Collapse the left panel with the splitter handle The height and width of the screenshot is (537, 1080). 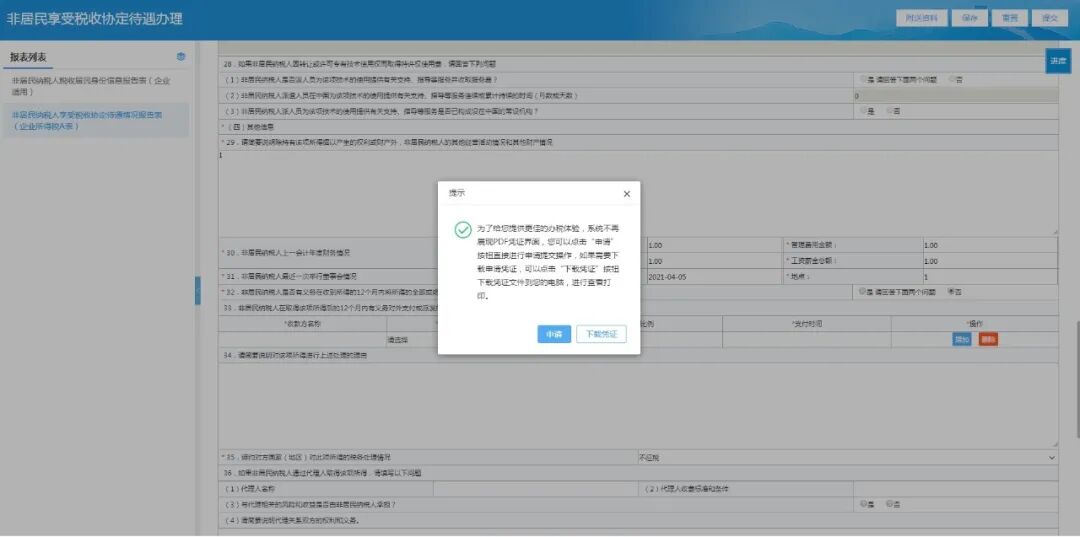point(198,291)
